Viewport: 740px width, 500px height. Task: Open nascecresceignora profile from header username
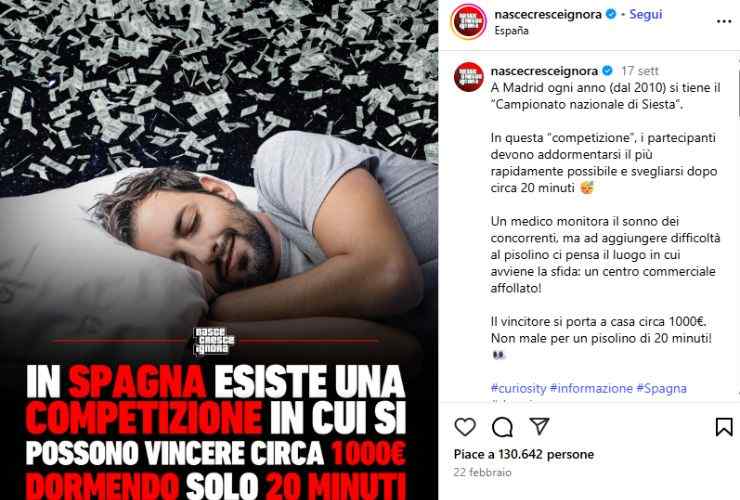[547, 15]
